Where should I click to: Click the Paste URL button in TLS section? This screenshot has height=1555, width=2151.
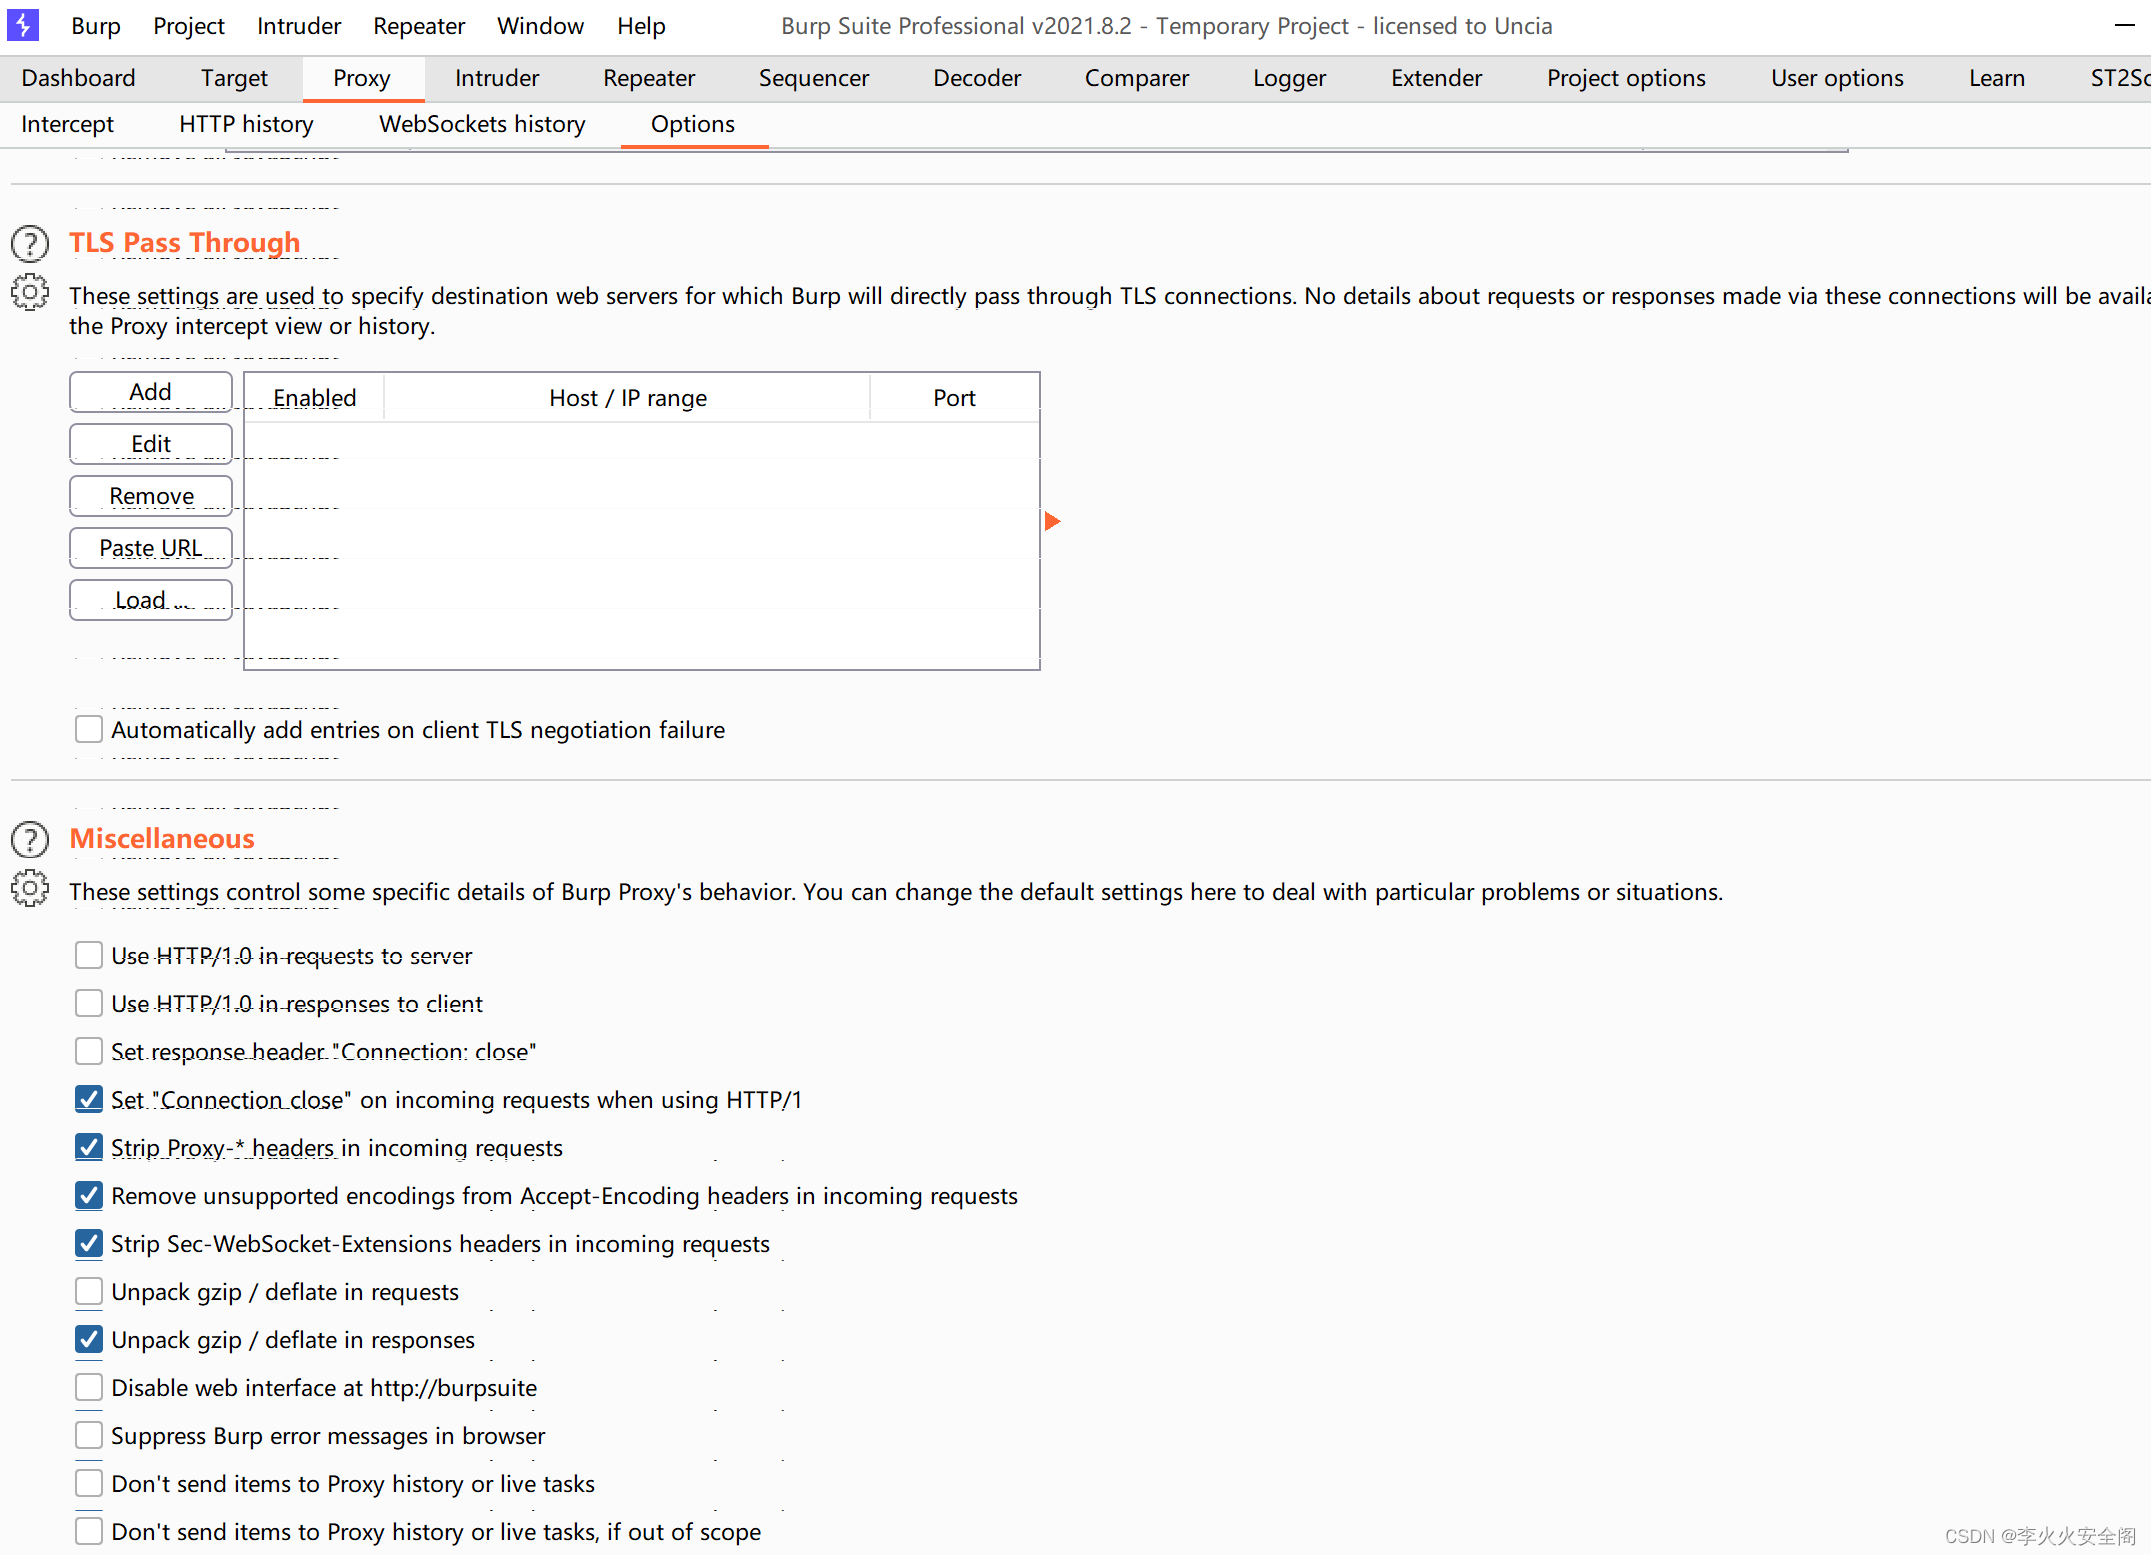tap(150, 546)
